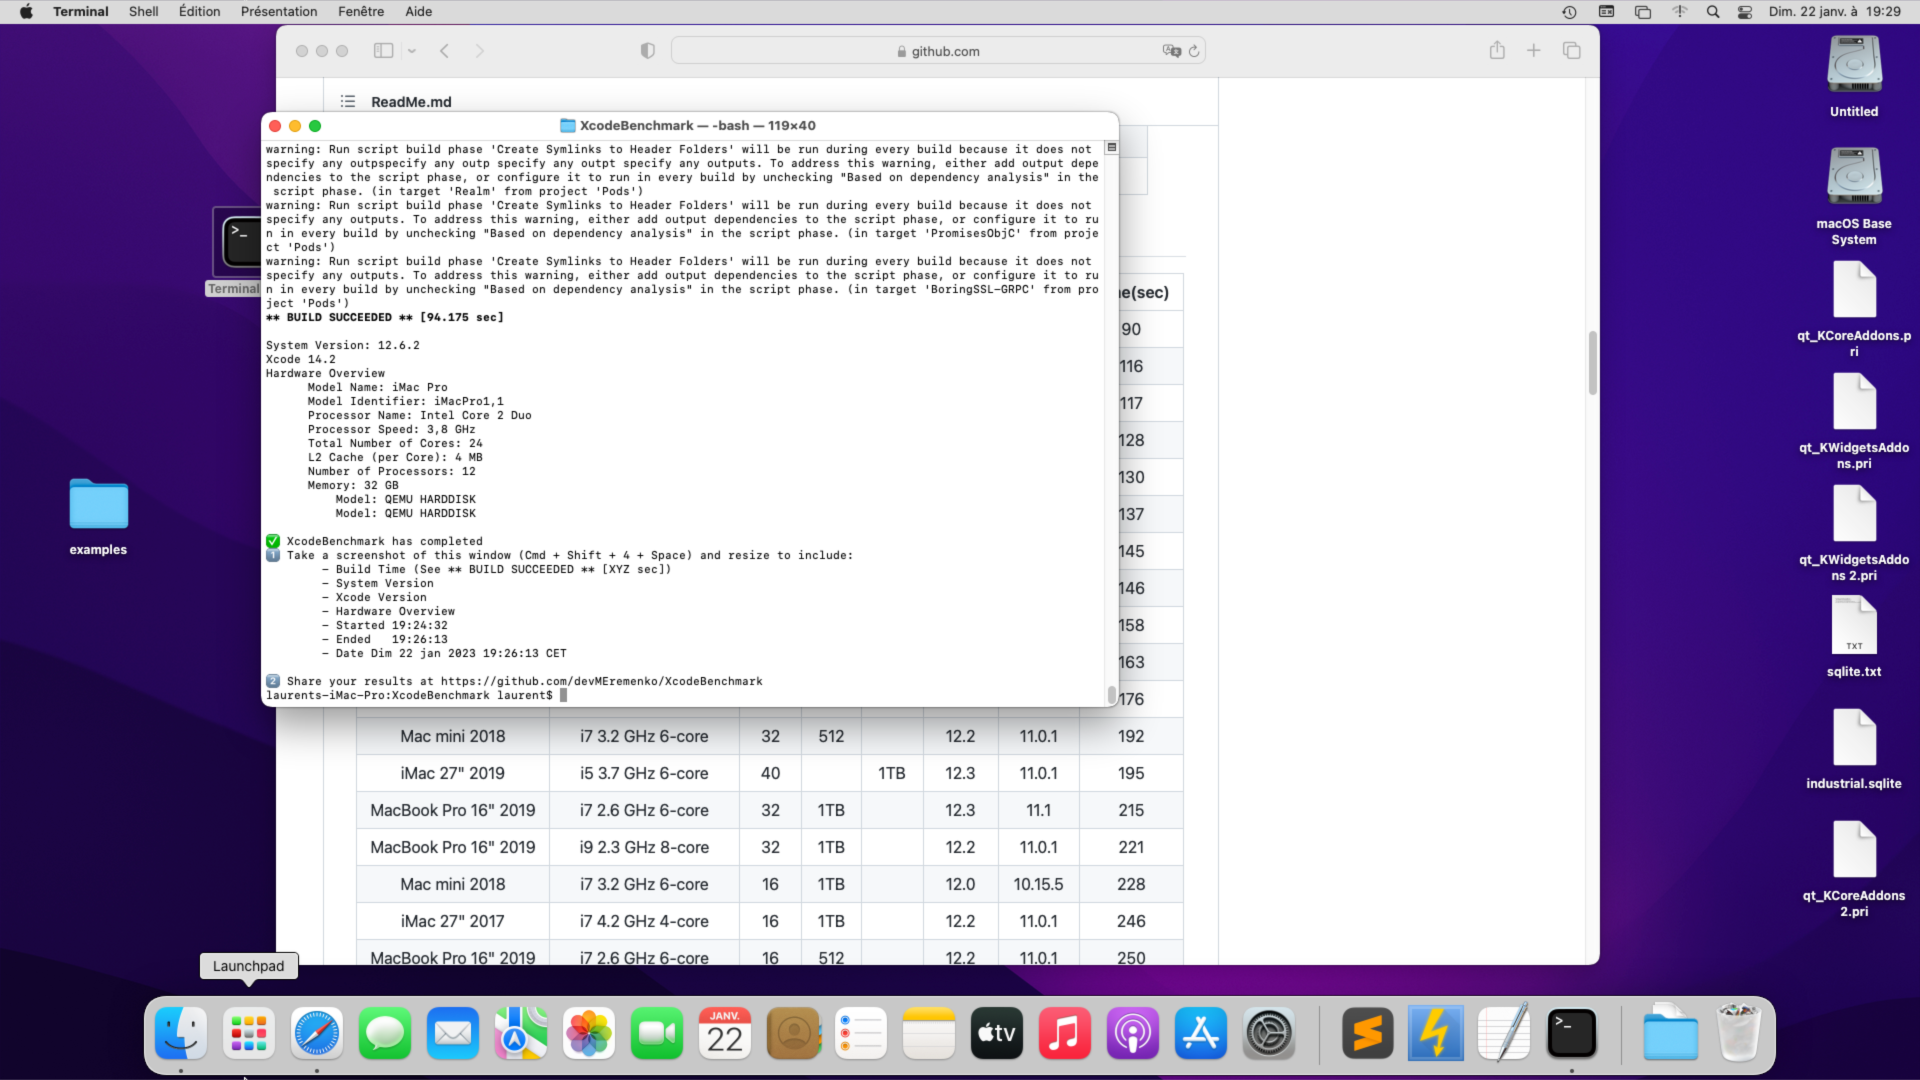1920x1080 pixels.
Task: Open Maps app in Dock
Action: [x=521, y=1033]
